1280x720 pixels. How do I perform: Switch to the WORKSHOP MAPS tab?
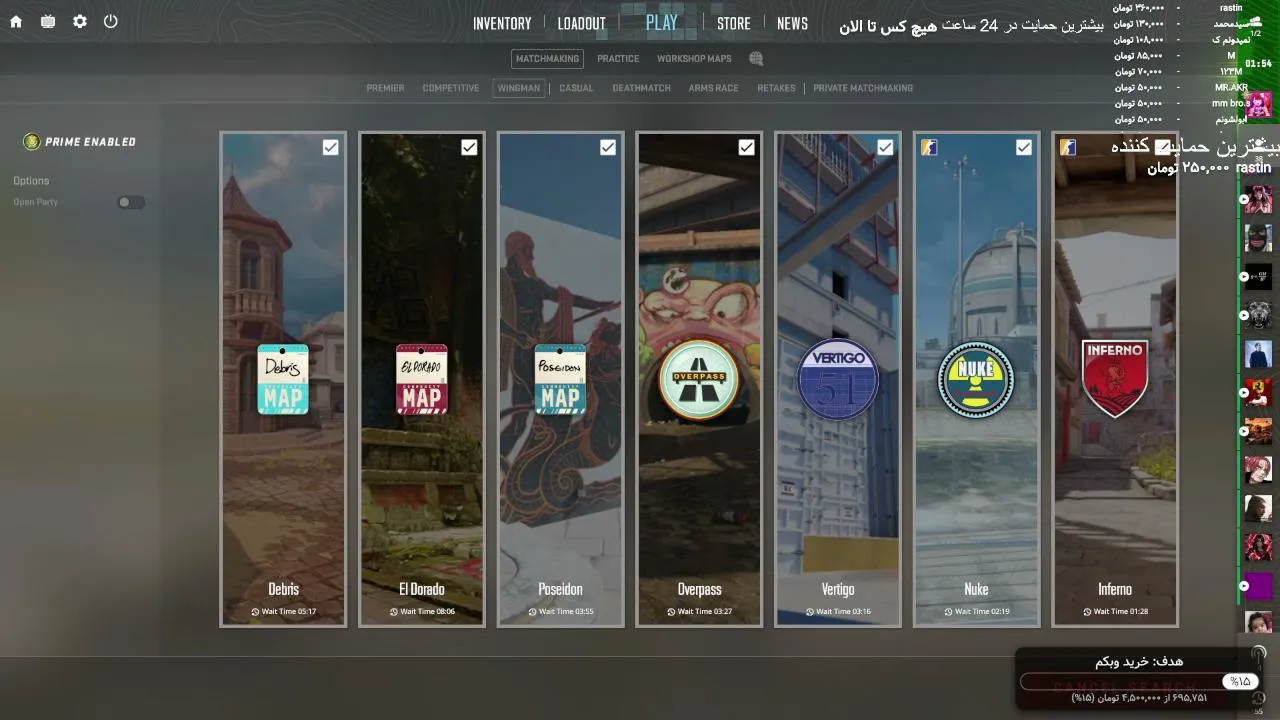click(x=694, y=59)
